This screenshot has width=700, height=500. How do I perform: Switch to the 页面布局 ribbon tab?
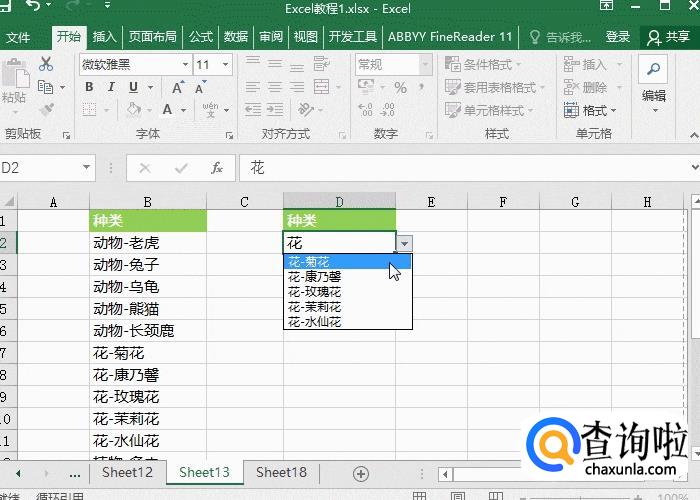153,37
